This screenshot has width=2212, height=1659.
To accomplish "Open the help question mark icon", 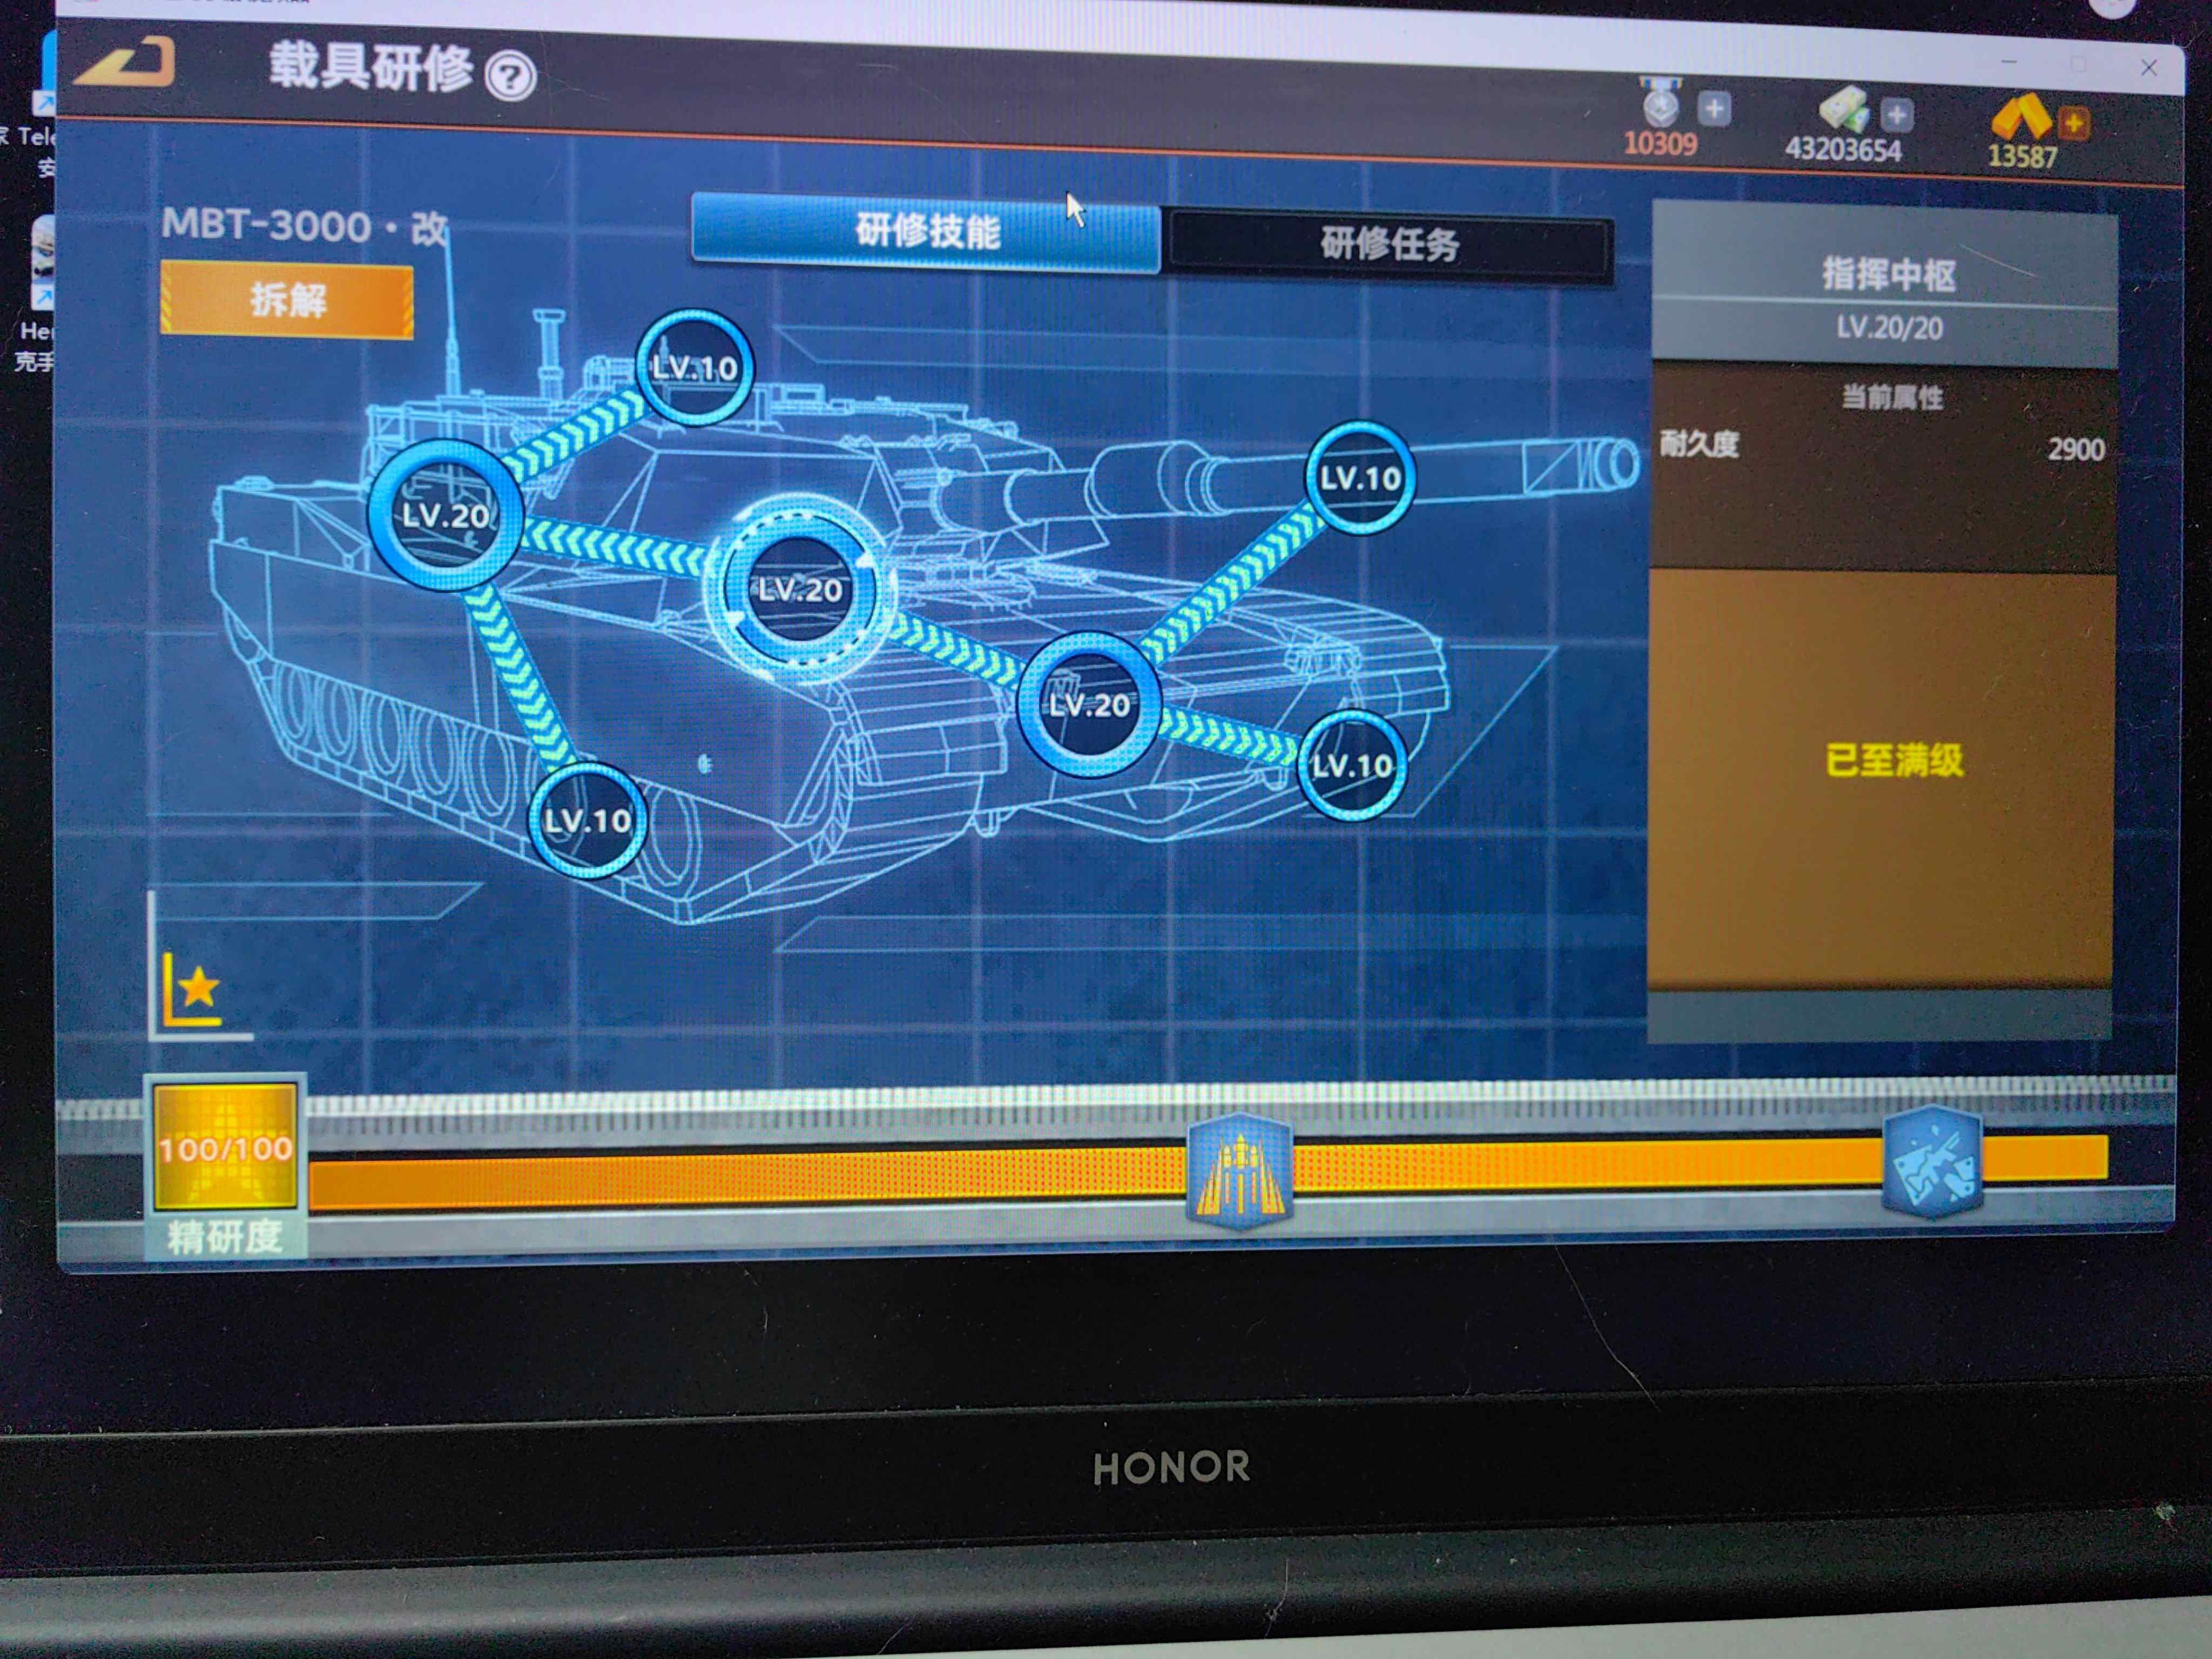I will pyautogui.click(x=510, y=76).
